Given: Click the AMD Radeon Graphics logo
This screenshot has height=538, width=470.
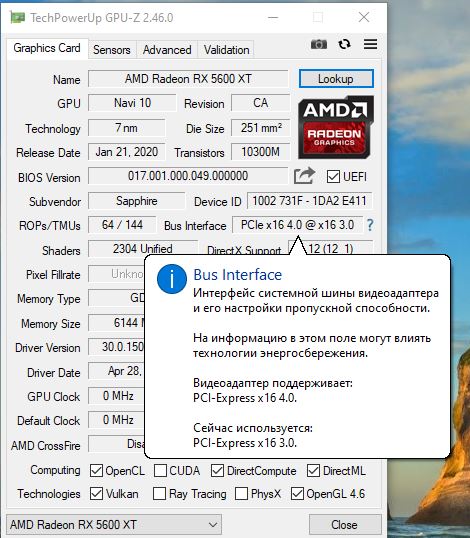Looking at the screenshot, I should (x=336, y=127).
